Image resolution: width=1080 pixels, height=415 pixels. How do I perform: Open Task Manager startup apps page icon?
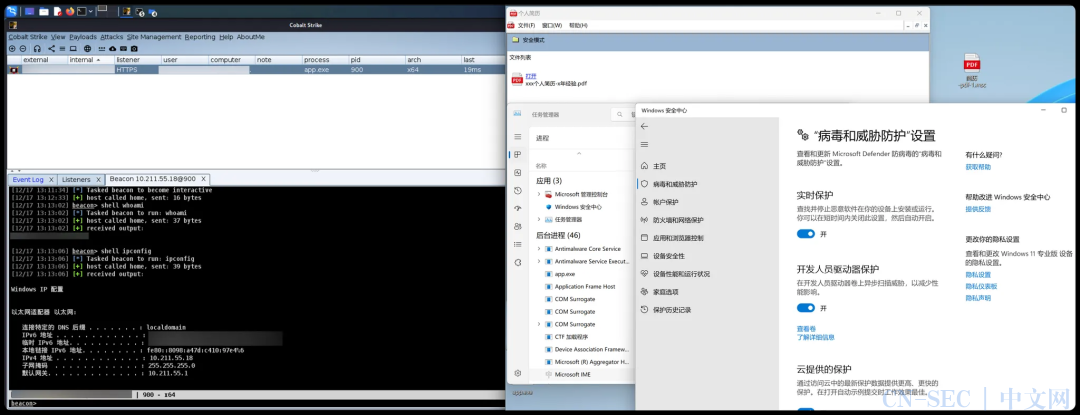517,209
